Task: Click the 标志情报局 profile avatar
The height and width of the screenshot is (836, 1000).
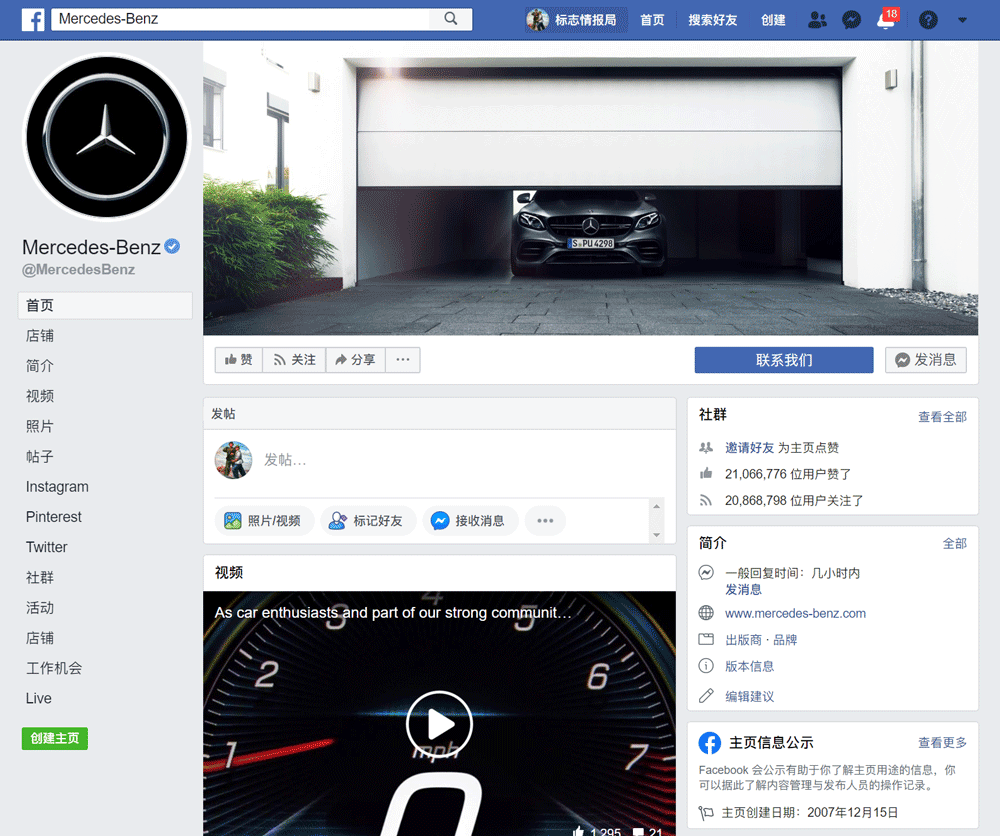Action: pos(538,20)
